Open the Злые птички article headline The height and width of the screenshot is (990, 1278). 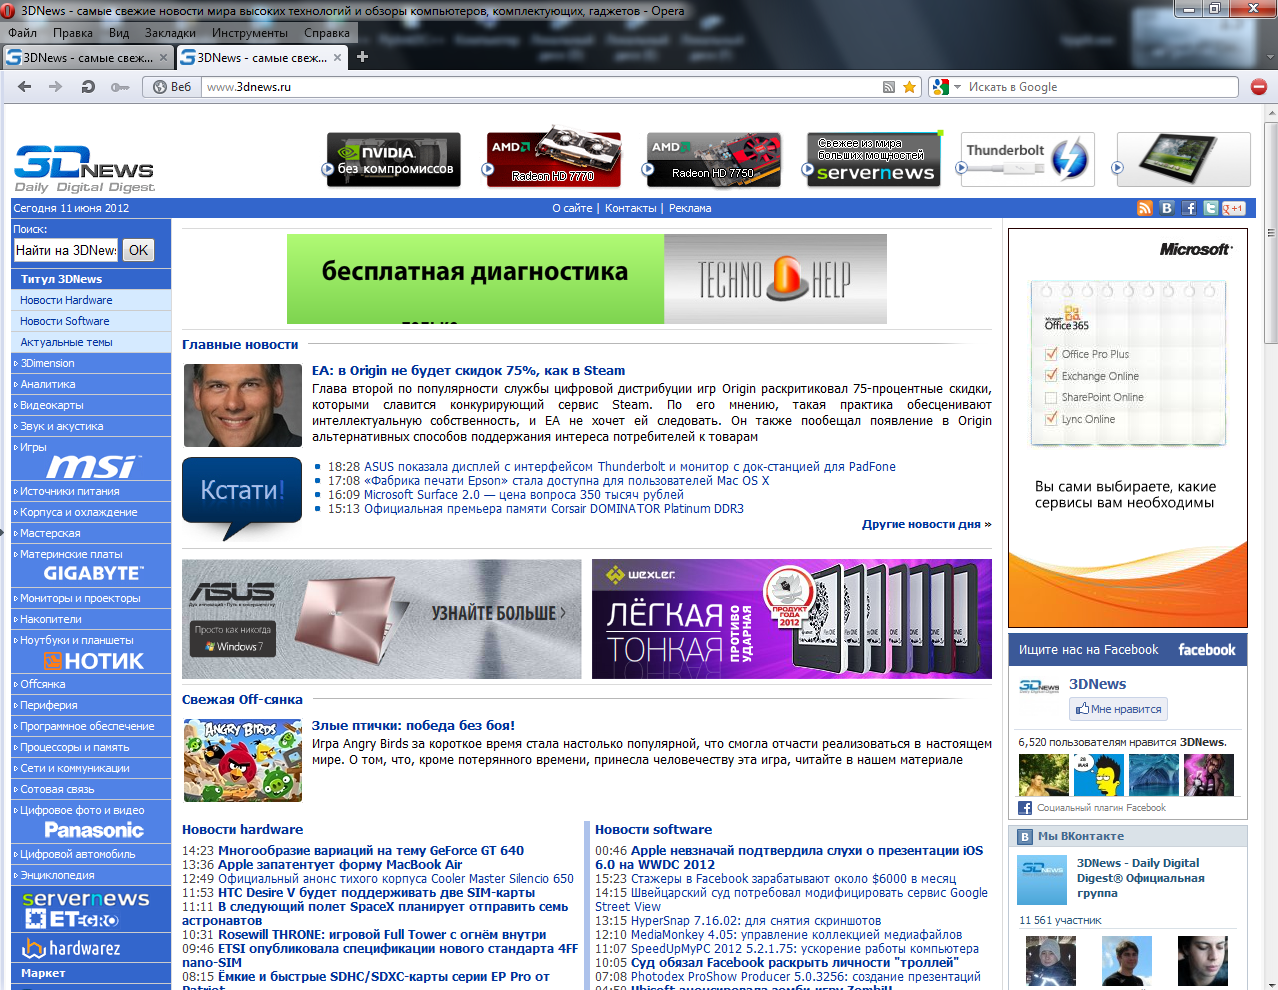[x=413, y=726]
